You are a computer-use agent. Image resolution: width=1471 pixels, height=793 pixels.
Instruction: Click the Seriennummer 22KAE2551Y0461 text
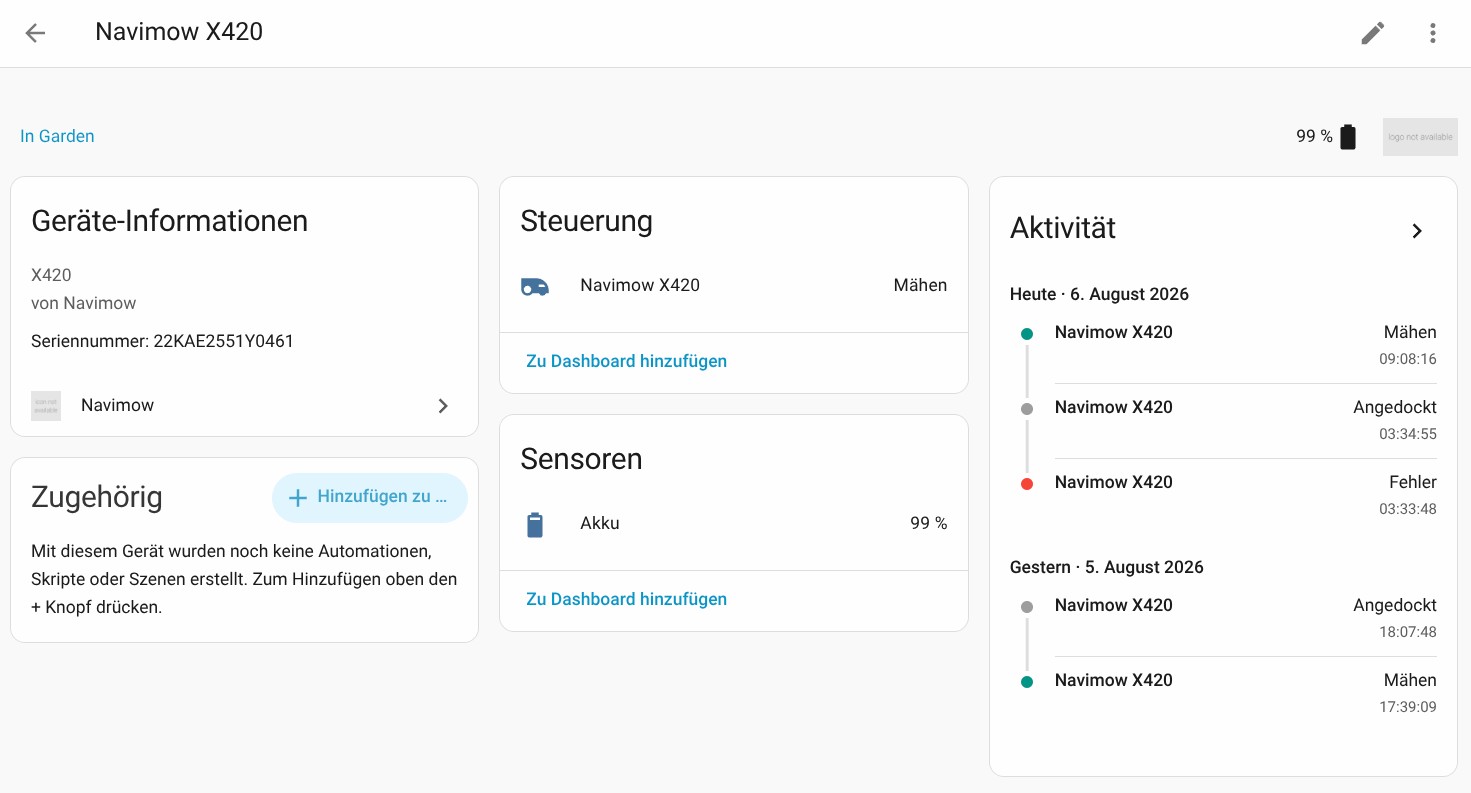point(162,341)
